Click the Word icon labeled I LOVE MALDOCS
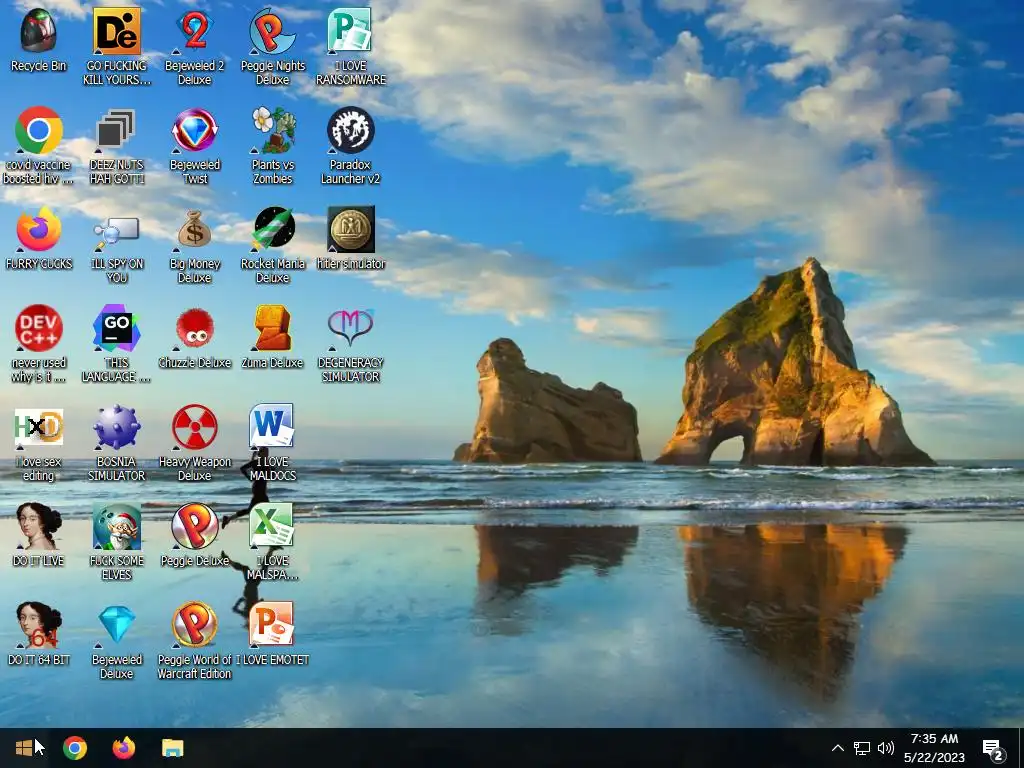The width and height of the screenshot is (1024, 768). pos(272,426)
